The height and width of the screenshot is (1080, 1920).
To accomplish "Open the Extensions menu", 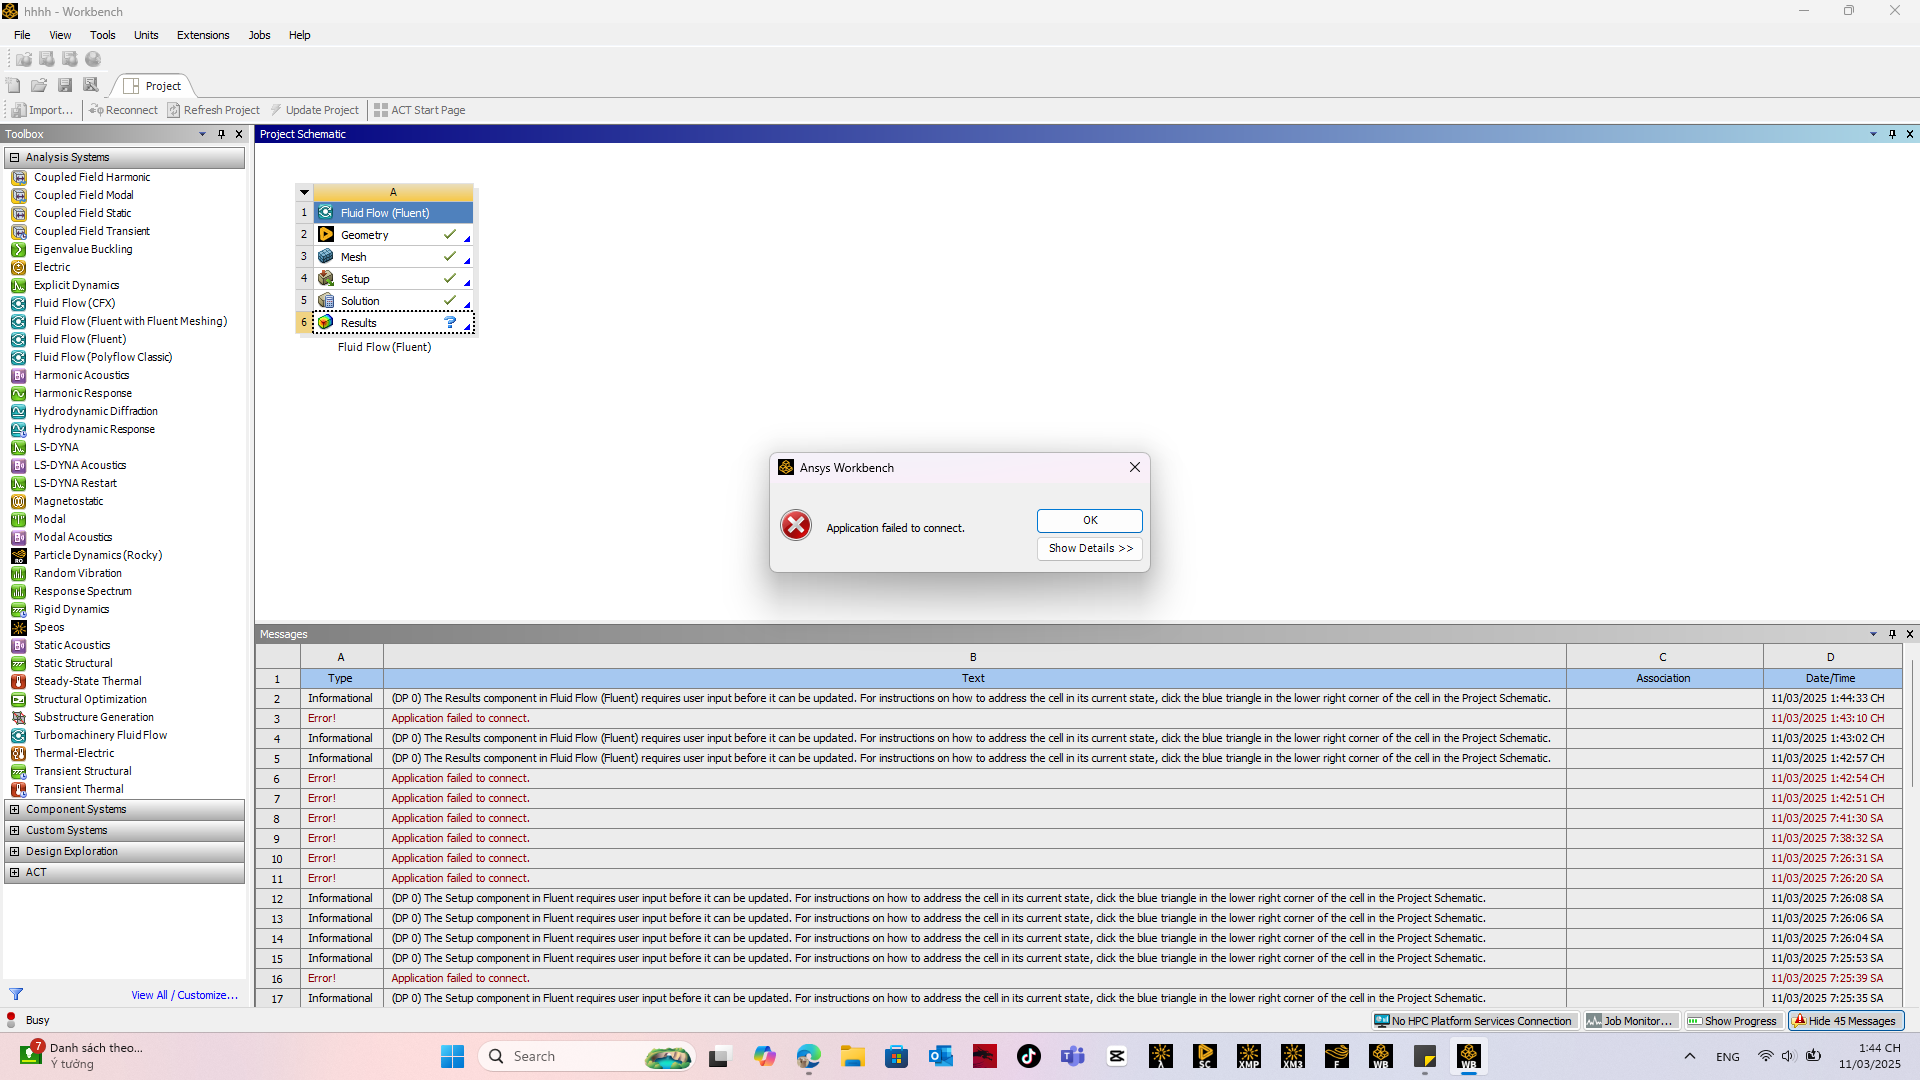I will point(203,35).
